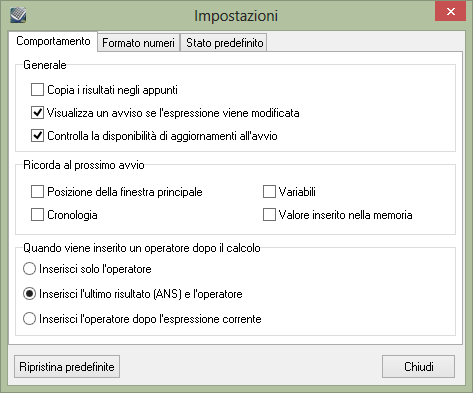This screenshot has height=393, width=473.
Task: Click the Generale group label
Action: (x=45, y=65)
